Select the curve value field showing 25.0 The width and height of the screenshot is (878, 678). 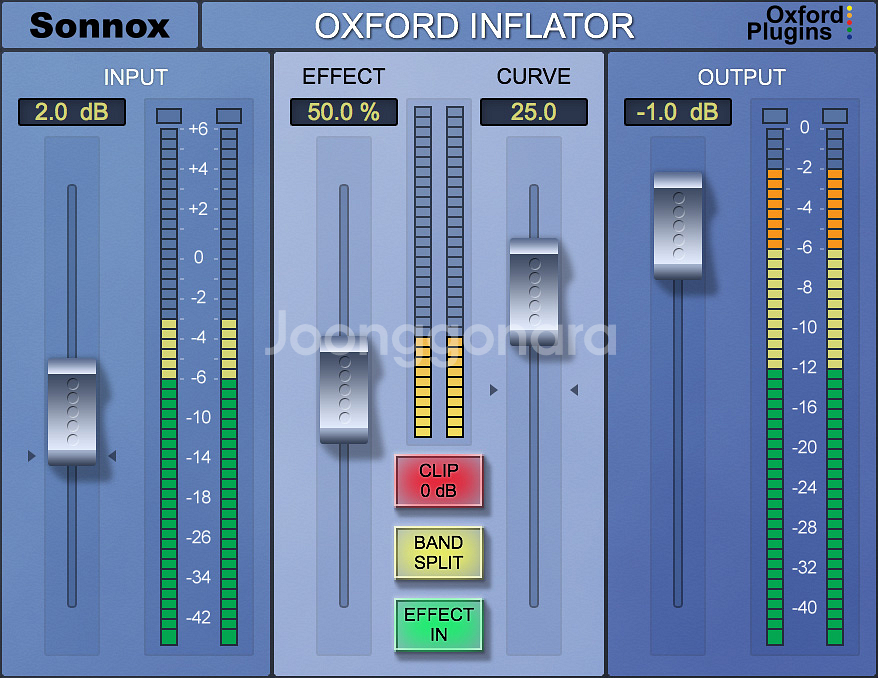(533, 112)
